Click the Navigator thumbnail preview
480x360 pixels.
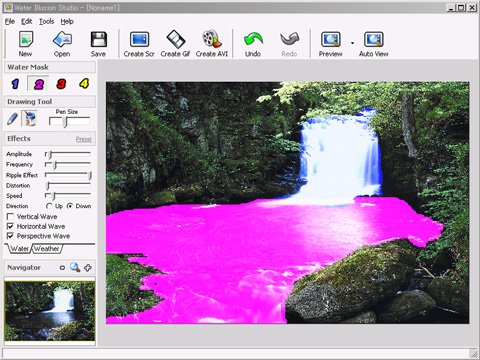tap(50, 311)
